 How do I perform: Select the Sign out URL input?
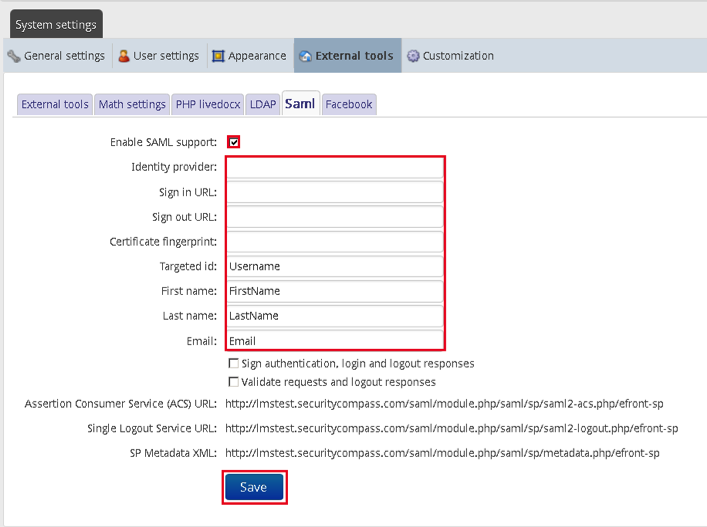point(335,217)
